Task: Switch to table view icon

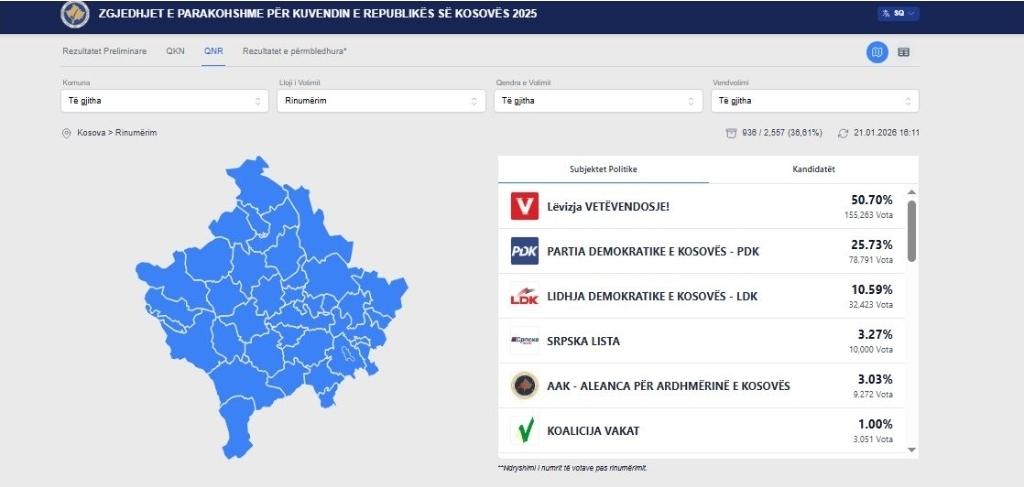Action: (903, 52)
